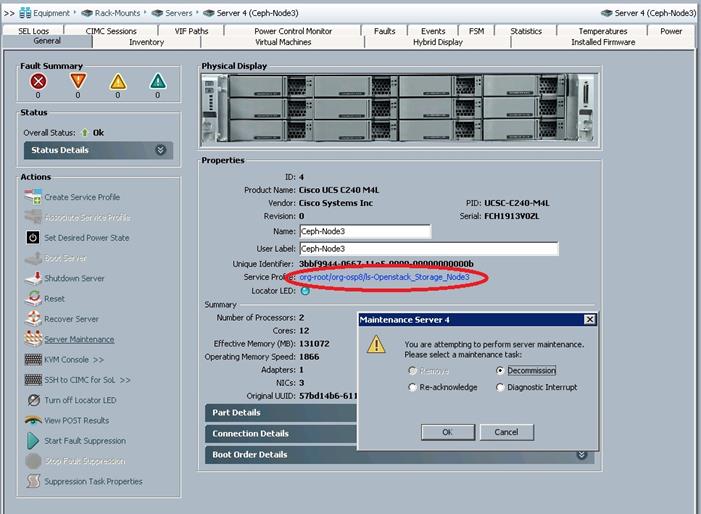Expand the Part Details section
Image resolution: width=701 pixels, height=514 pixels.
point(281,413)
